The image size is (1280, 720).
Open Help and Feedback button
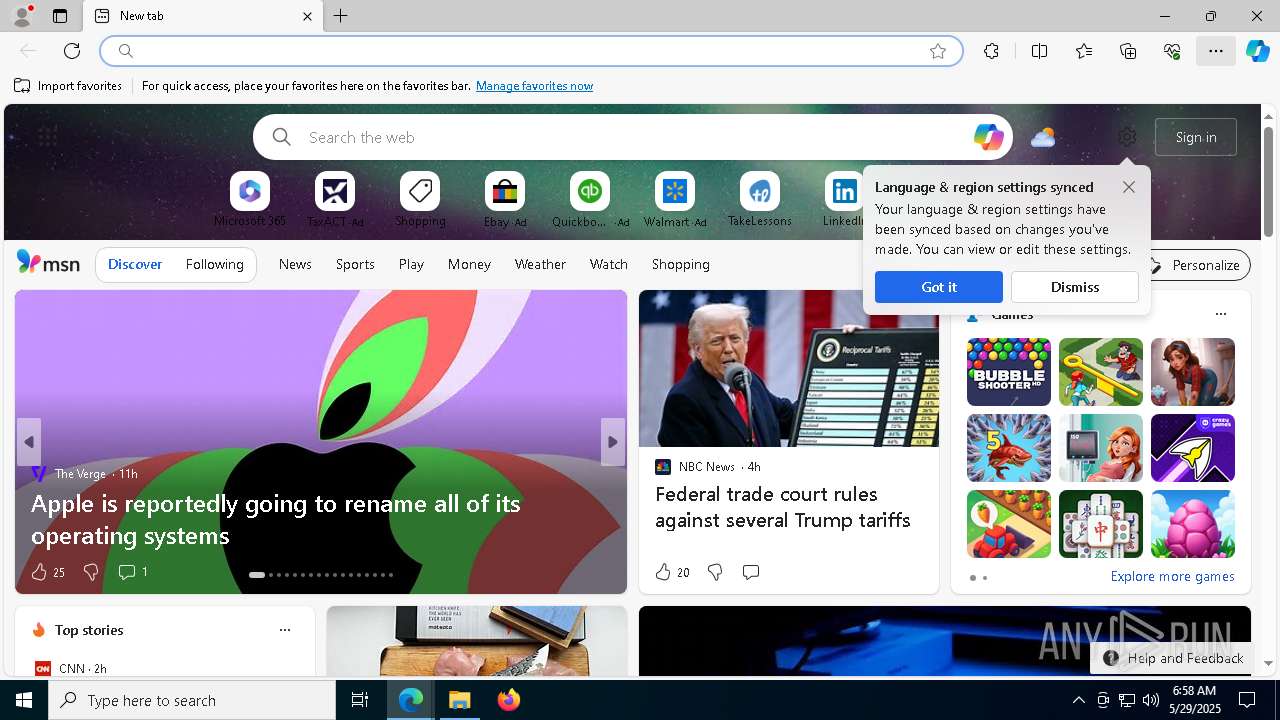point(1172,658)
